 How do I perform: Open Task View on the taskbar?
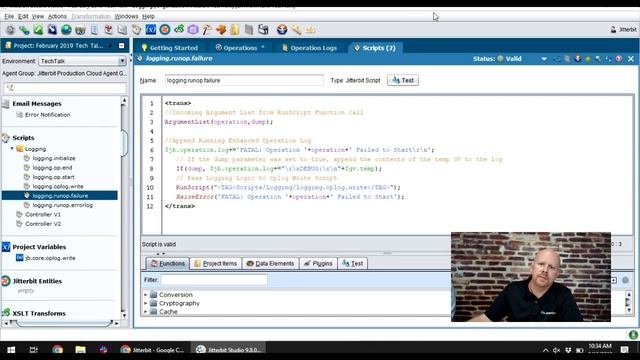(x=34, y=350)
